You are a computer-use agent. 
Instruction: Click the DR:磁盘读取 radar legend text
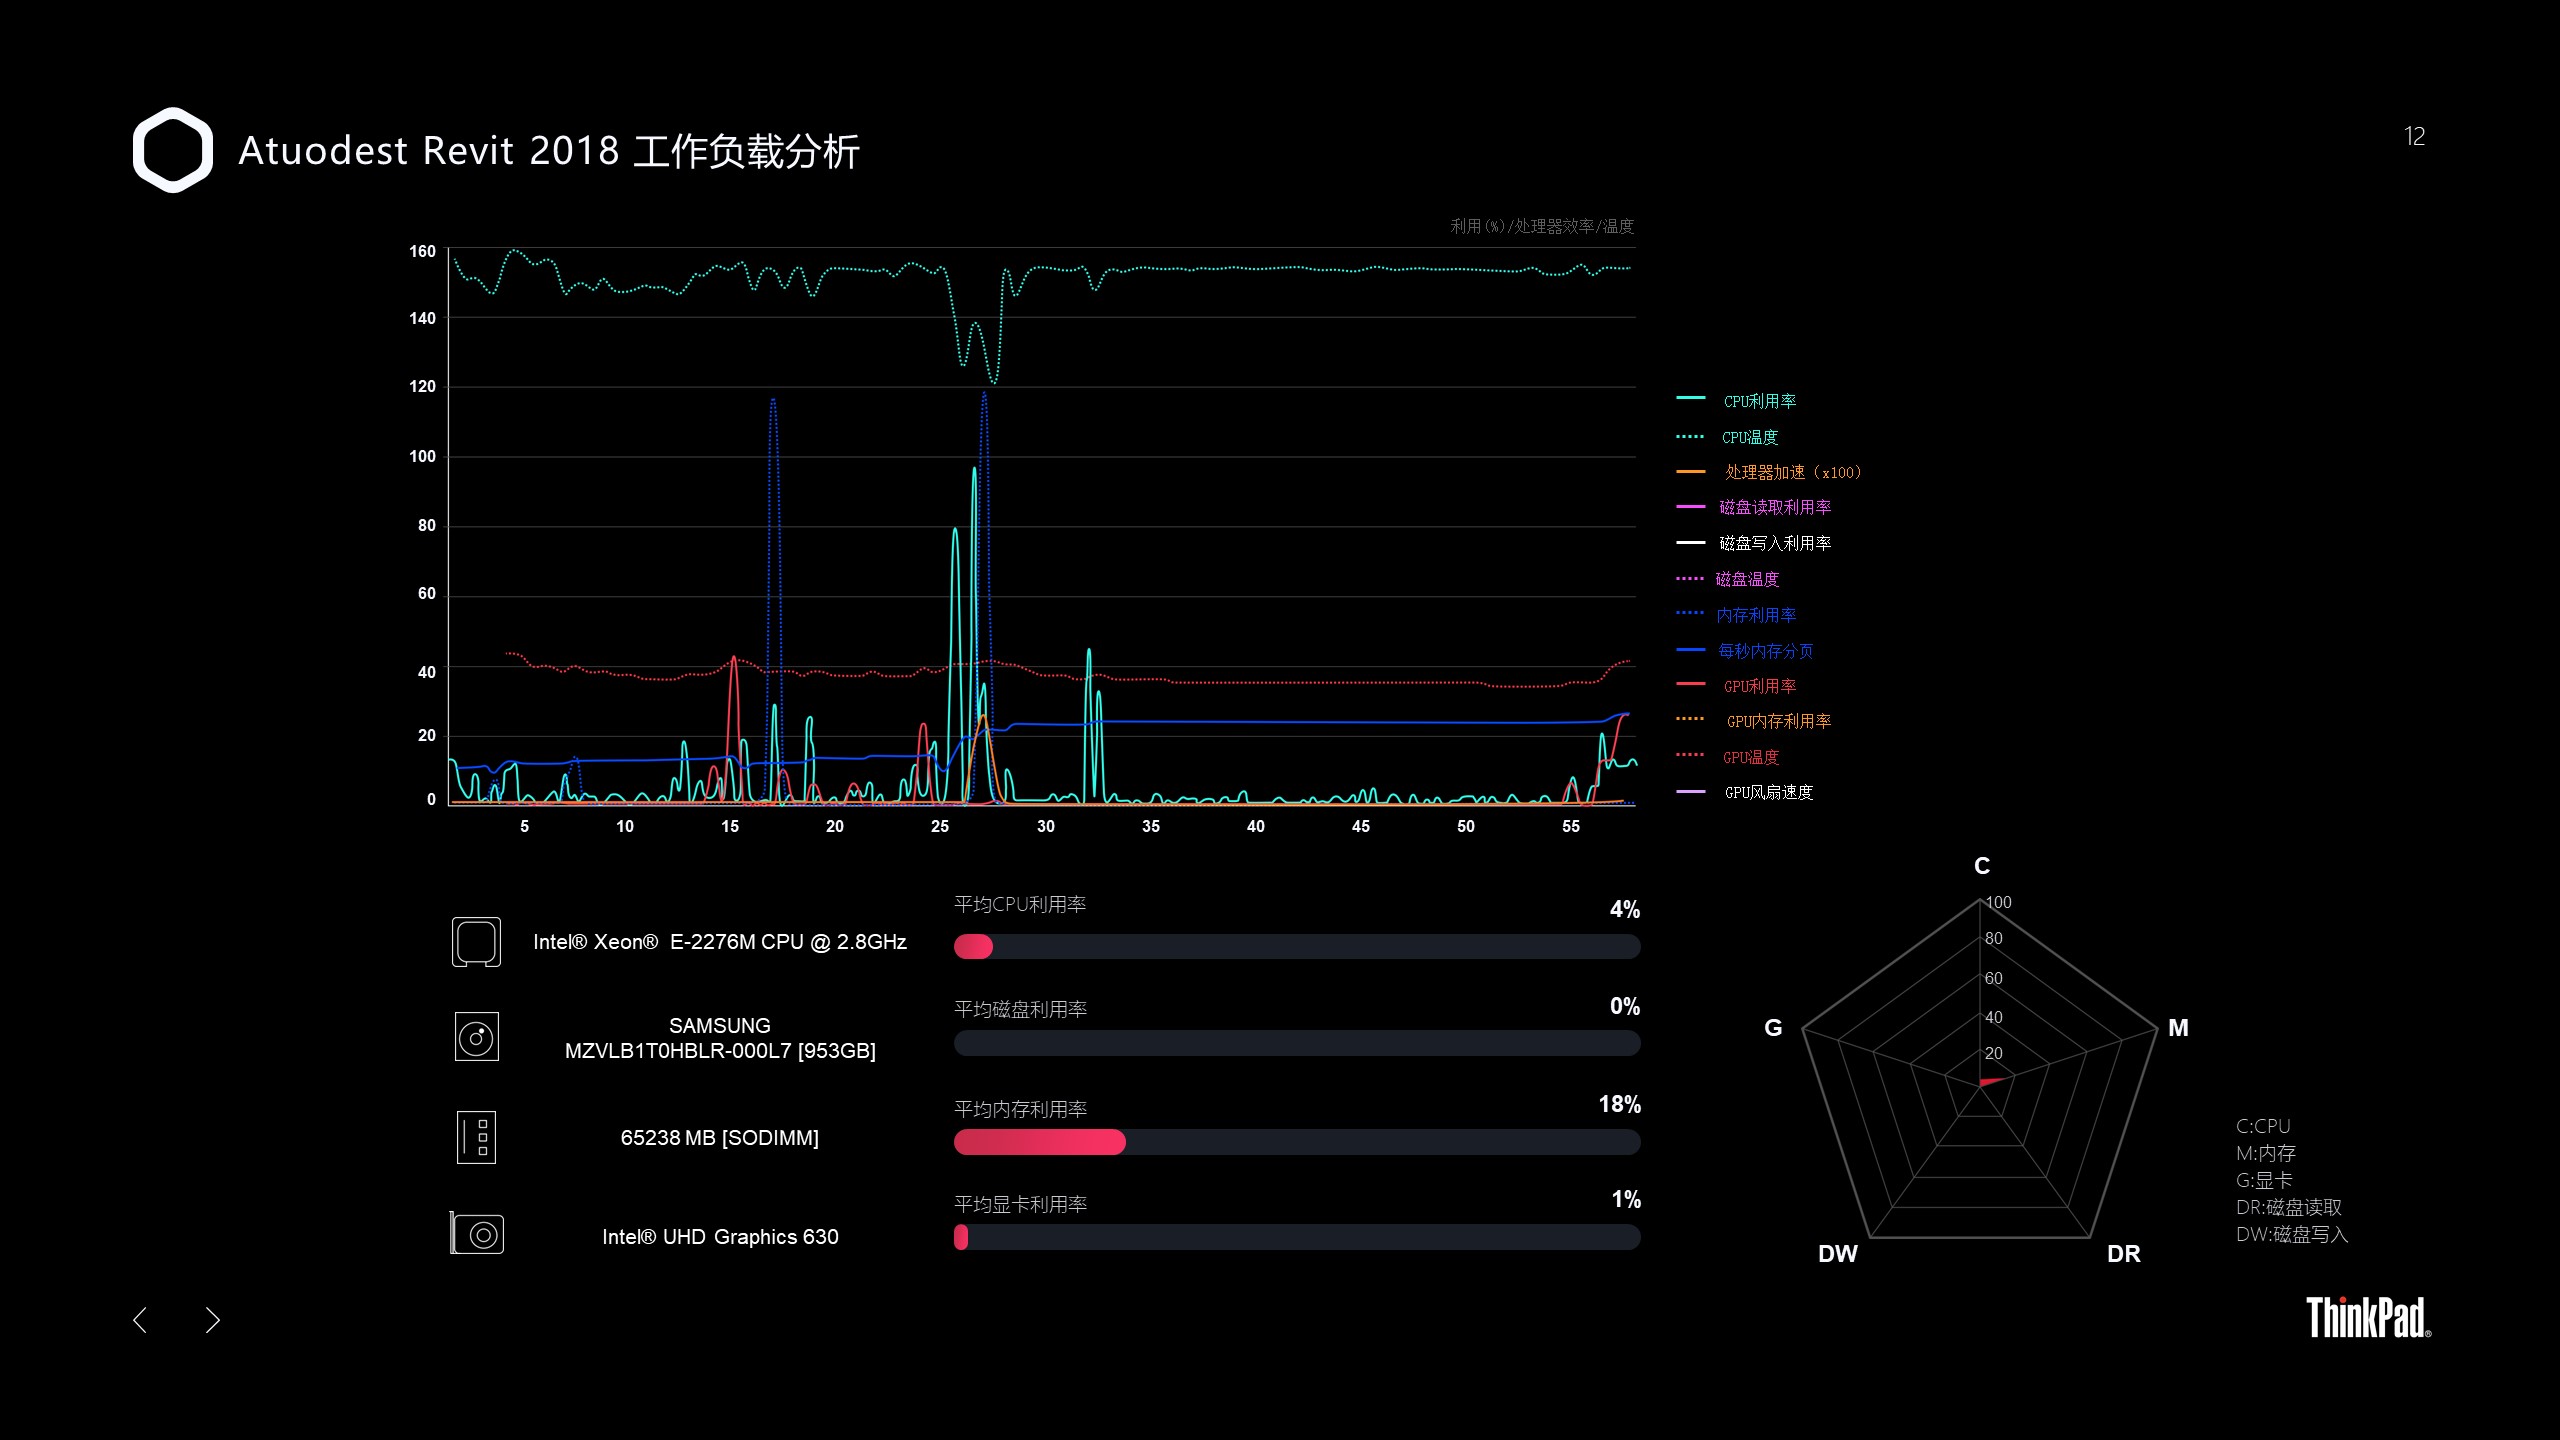coord(2289,1207)
